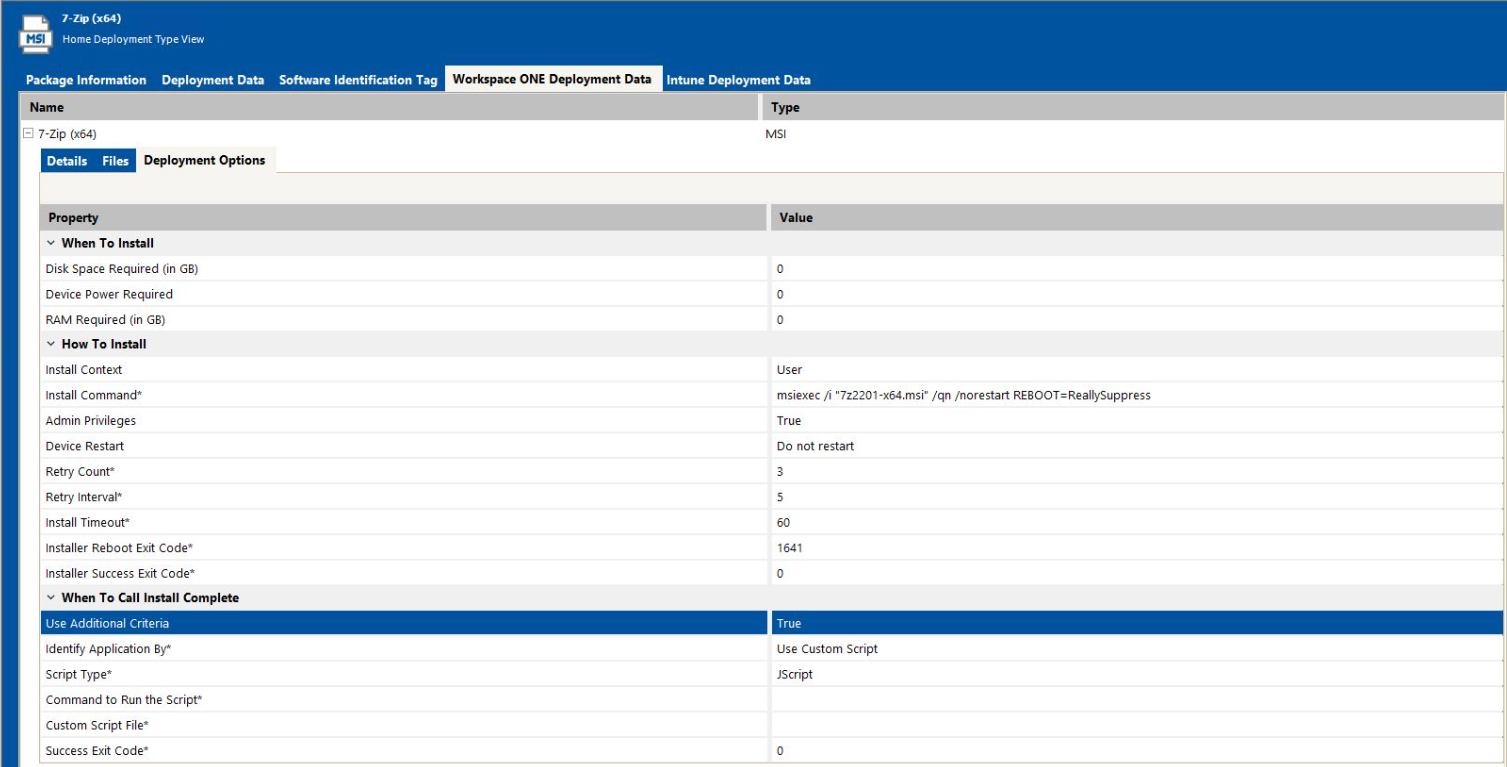The width and height of the screenshot is (1507, 767).
Task: Open the Details sub-tab
Action: click(x=67, y=161)
